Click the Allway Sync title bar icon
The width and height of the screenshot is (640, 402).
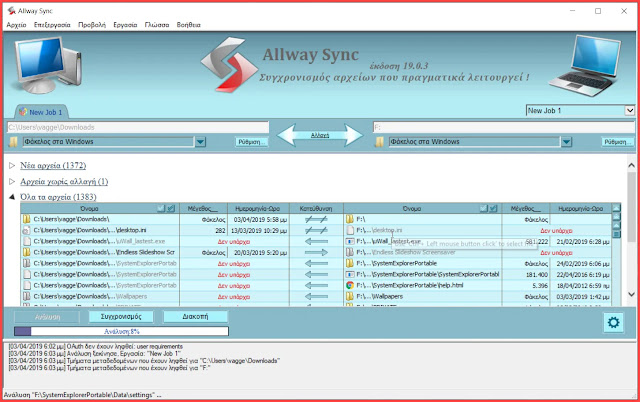tap(11, 11)
